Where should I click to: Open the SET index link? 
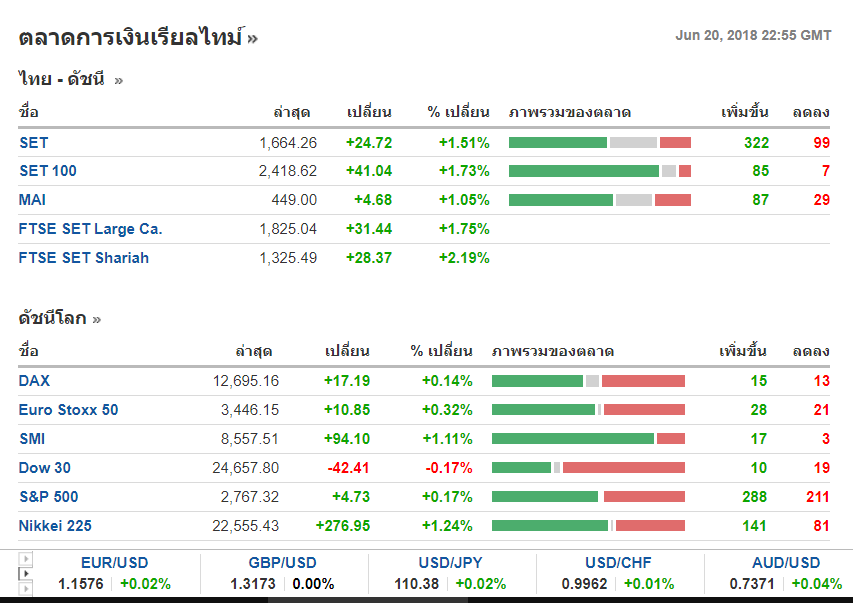coord(33,143)
